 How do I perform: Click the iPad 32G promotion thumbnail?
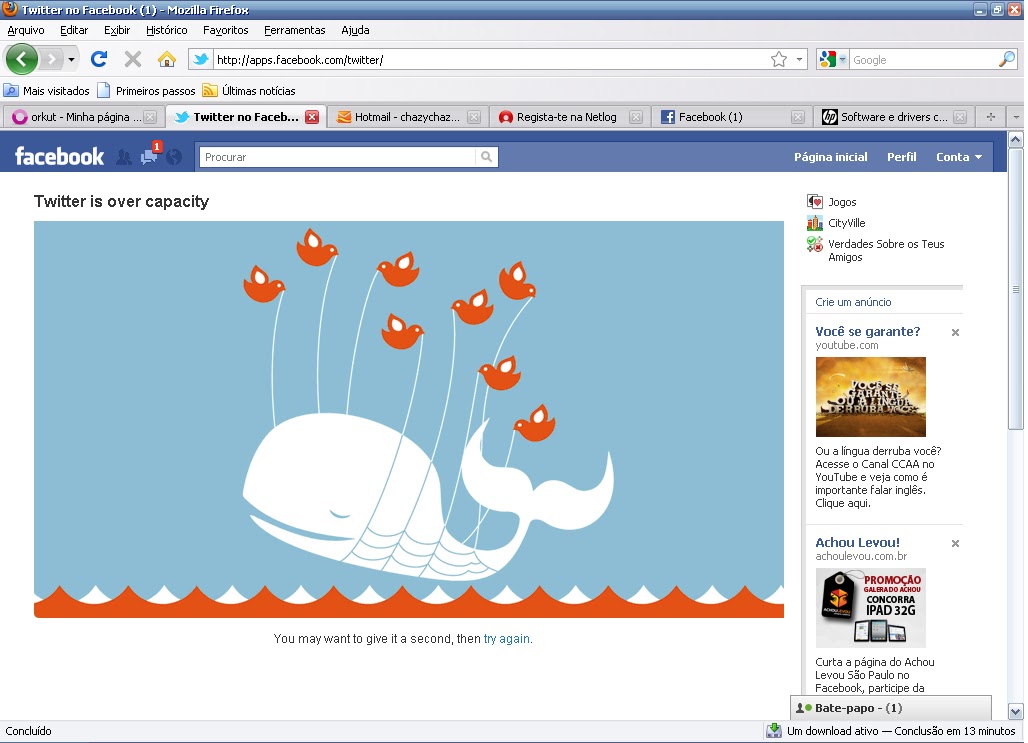coord(871,608)
